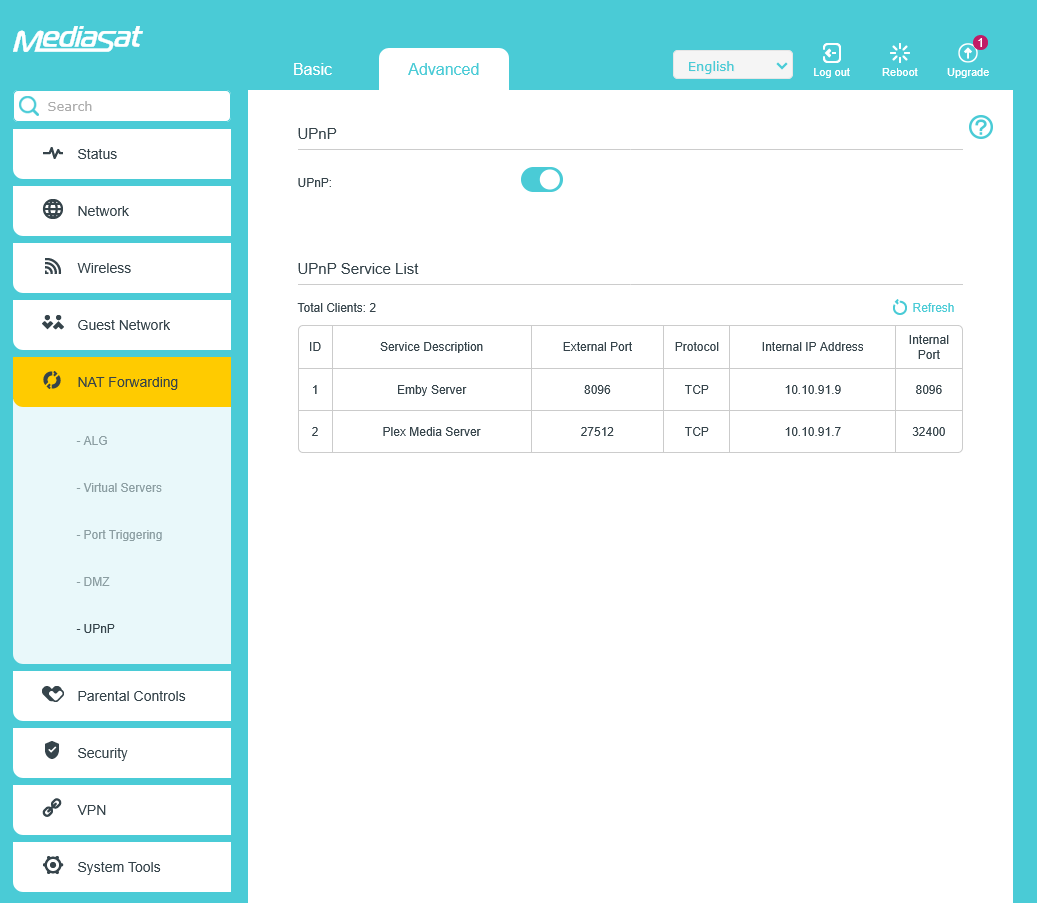Viewport: 1037px width, 903px height.
Task: Click the Reboot icon
Action: (x=899, y=54)
